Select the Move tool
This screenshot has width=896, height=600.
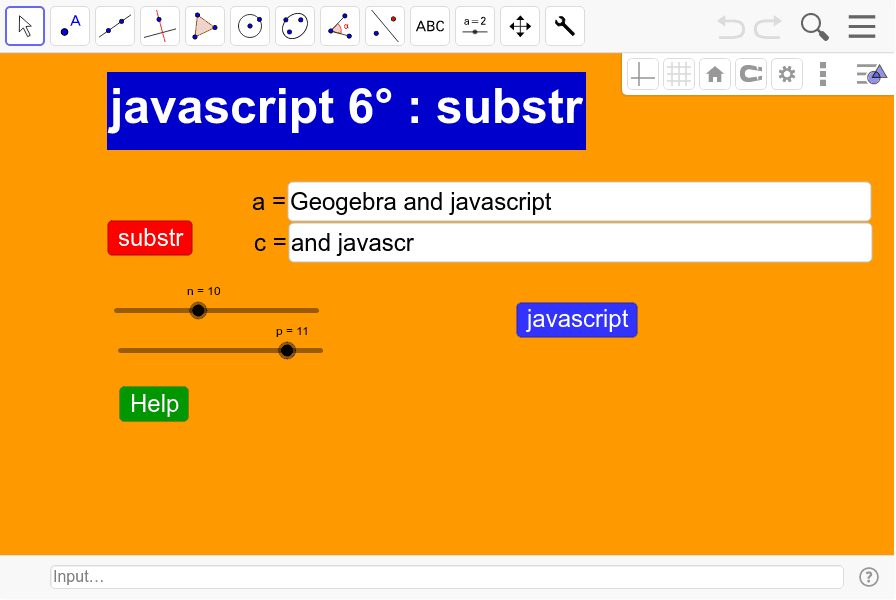pos(25,26)
